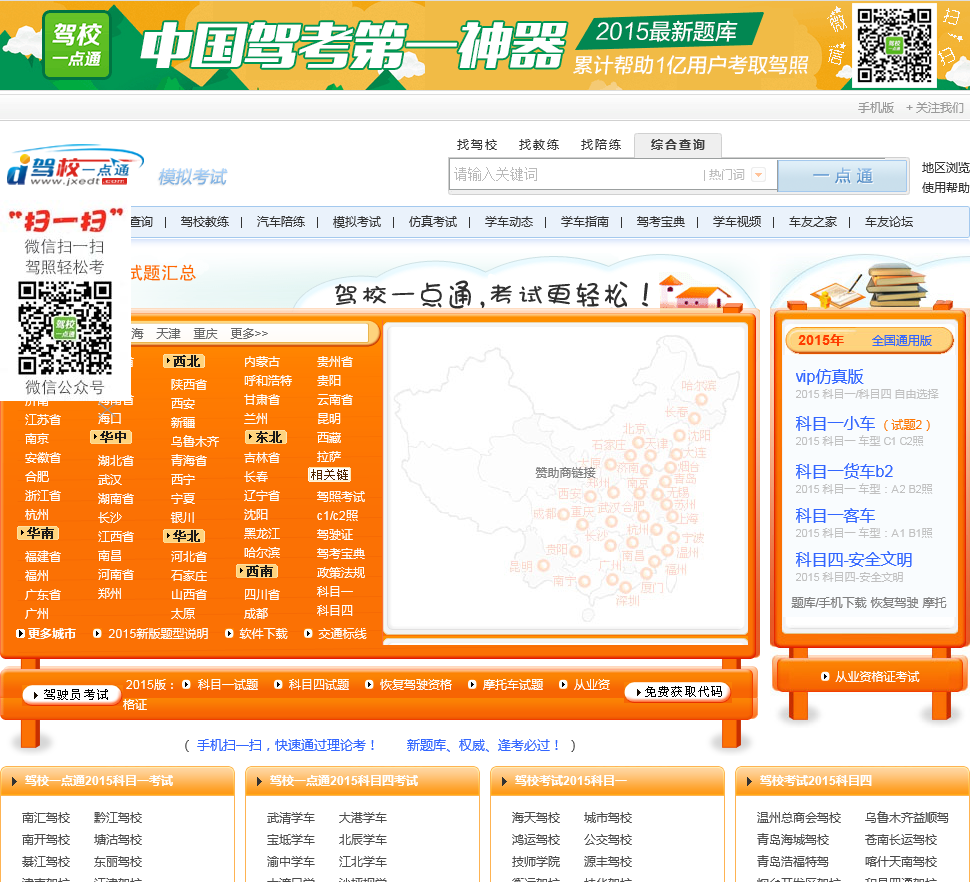Open the 驾校一点通2015科目一考试 section header
The image size is (970, 882).
pyautogui.click(x=99, y=781)
